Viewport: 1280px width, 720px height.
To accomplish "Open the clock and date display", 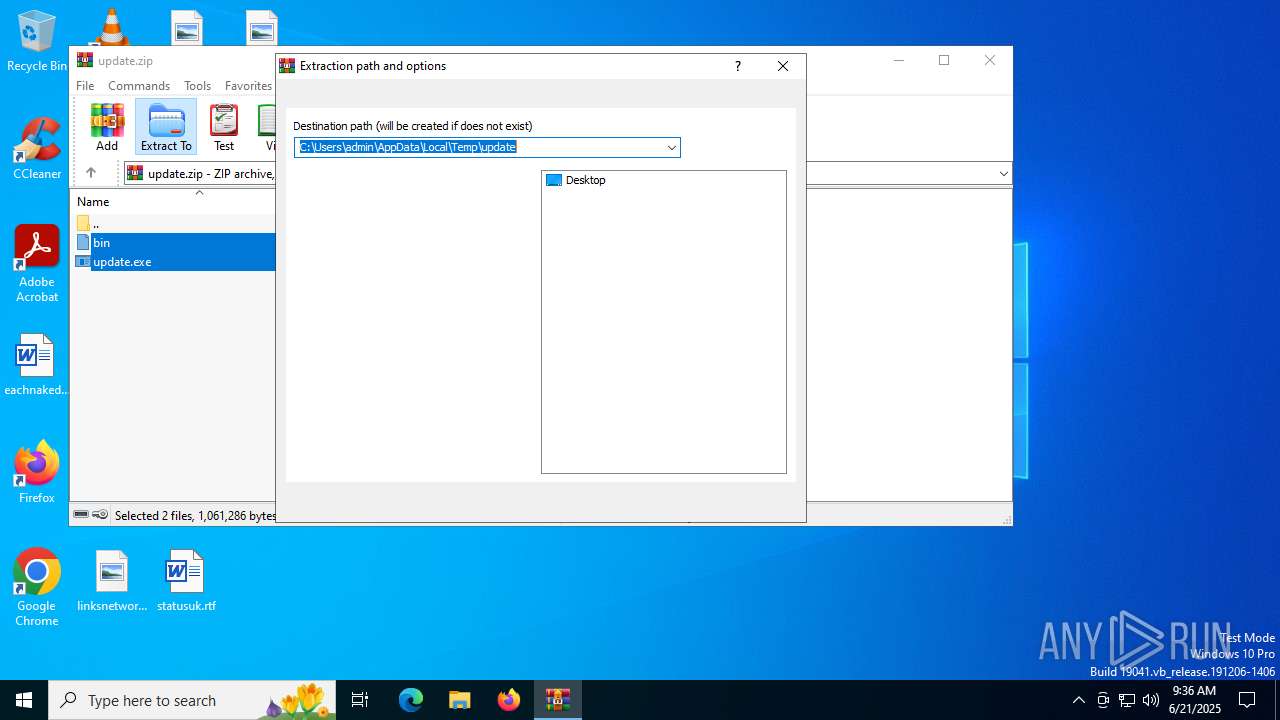I will pos(1194,700).
